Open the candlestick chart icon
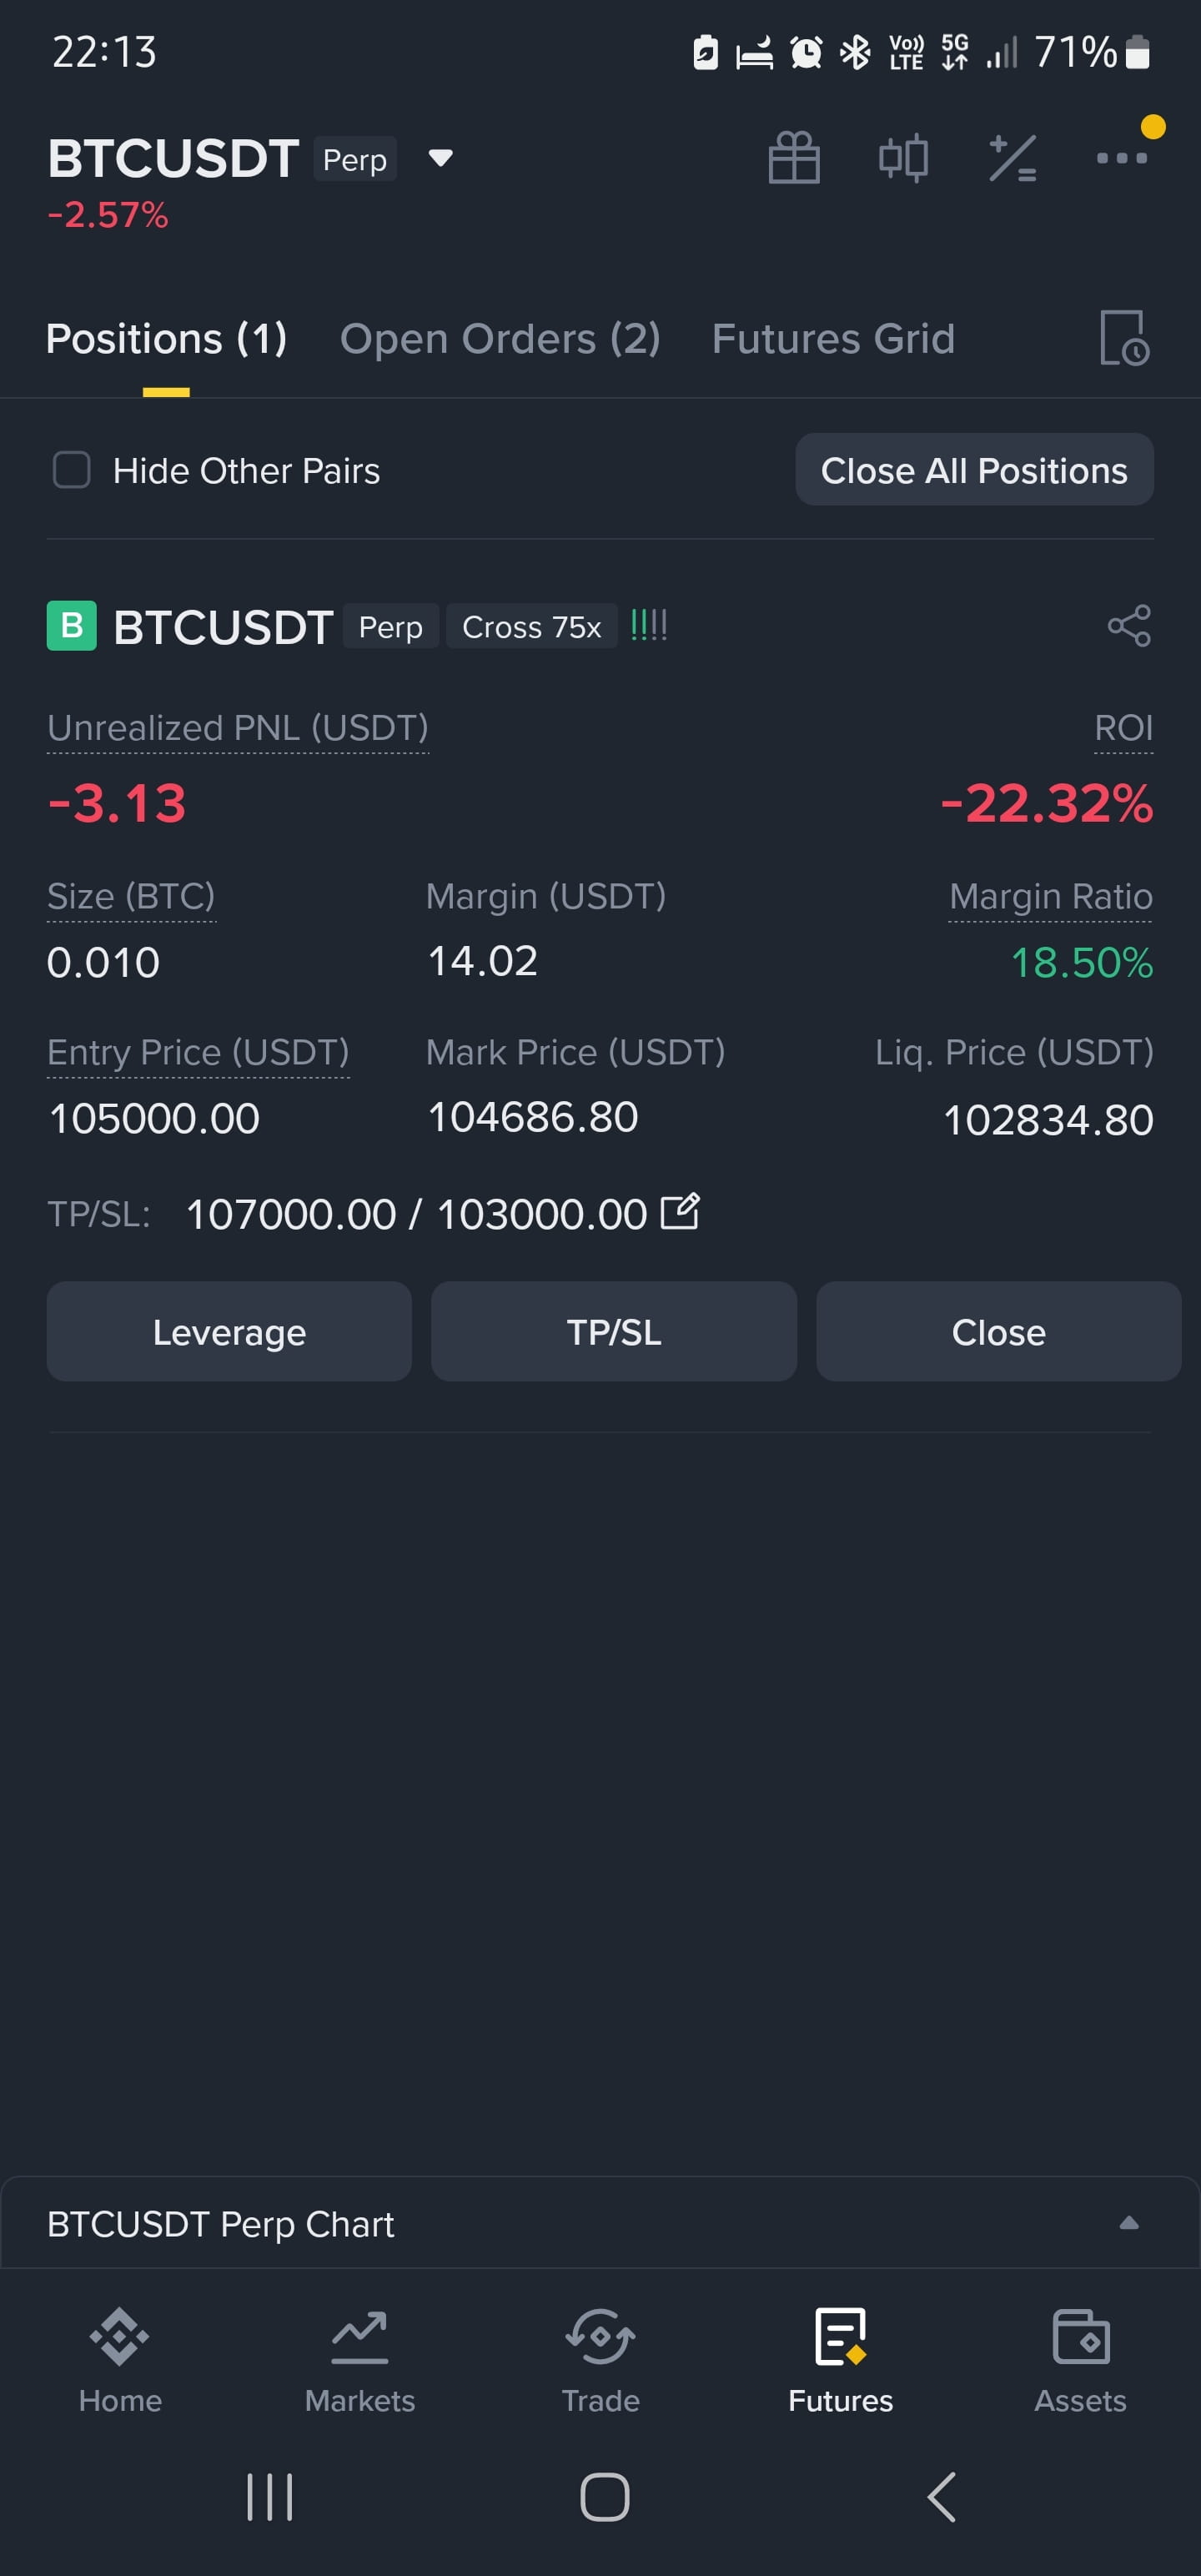1201x2576 pixels. pyautogui.click(x=903, y=158)
